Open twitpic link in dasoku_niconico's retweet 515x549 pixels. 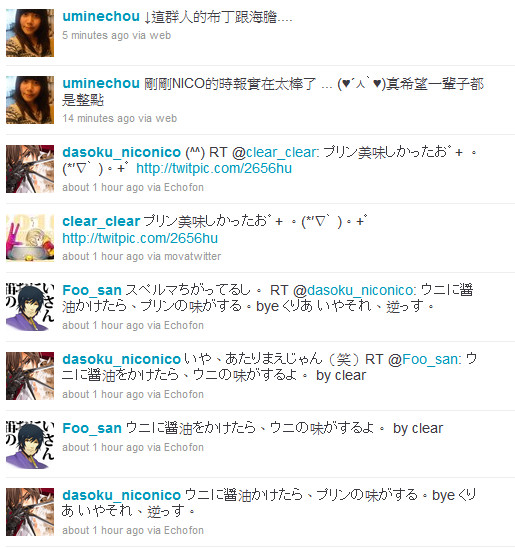[214, 168]
